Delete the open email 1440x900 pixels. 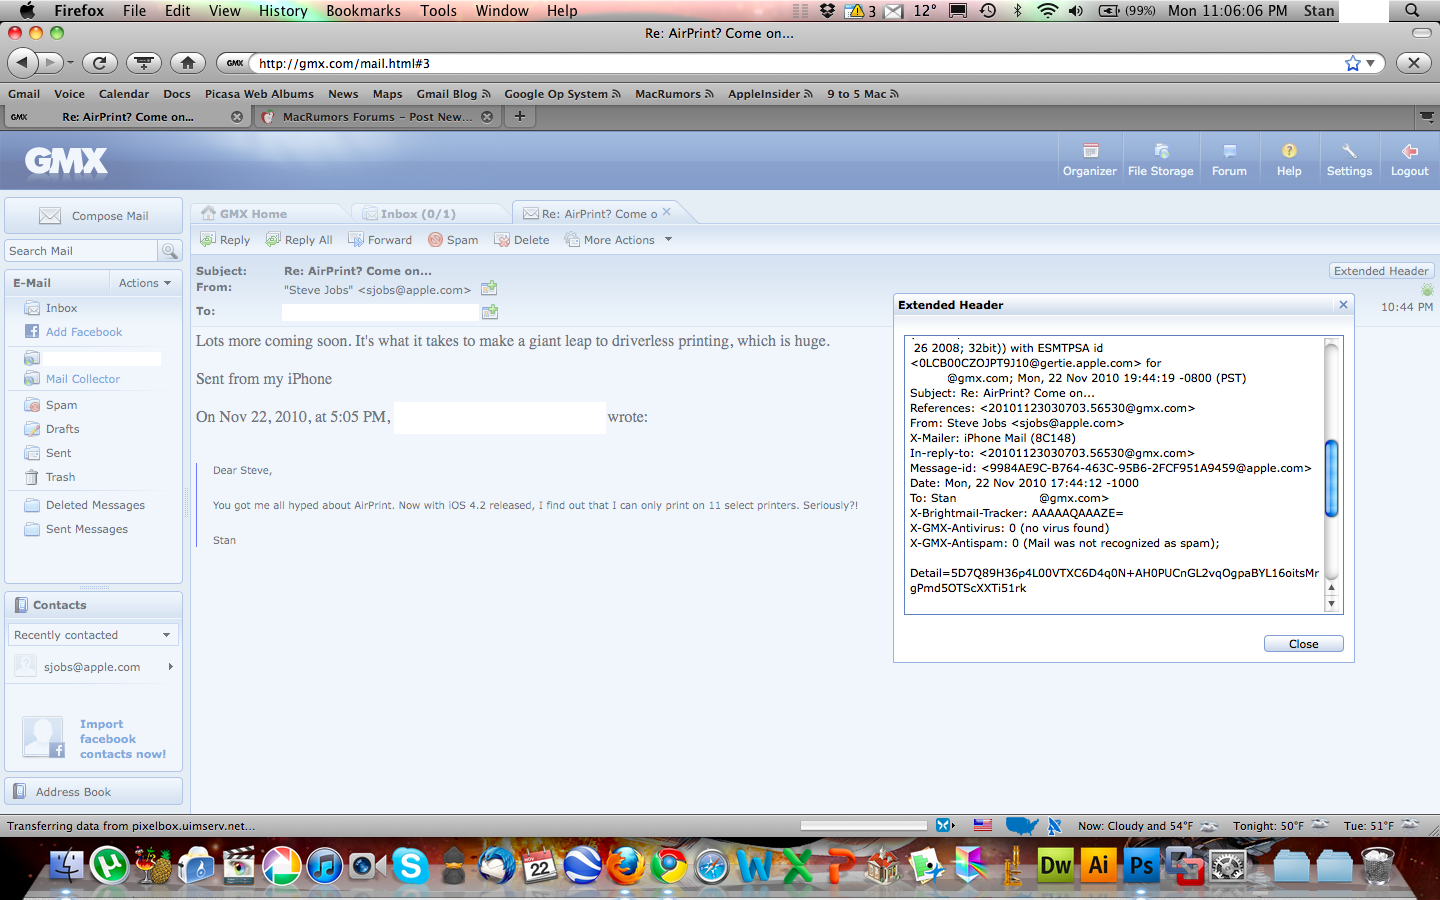522,240
